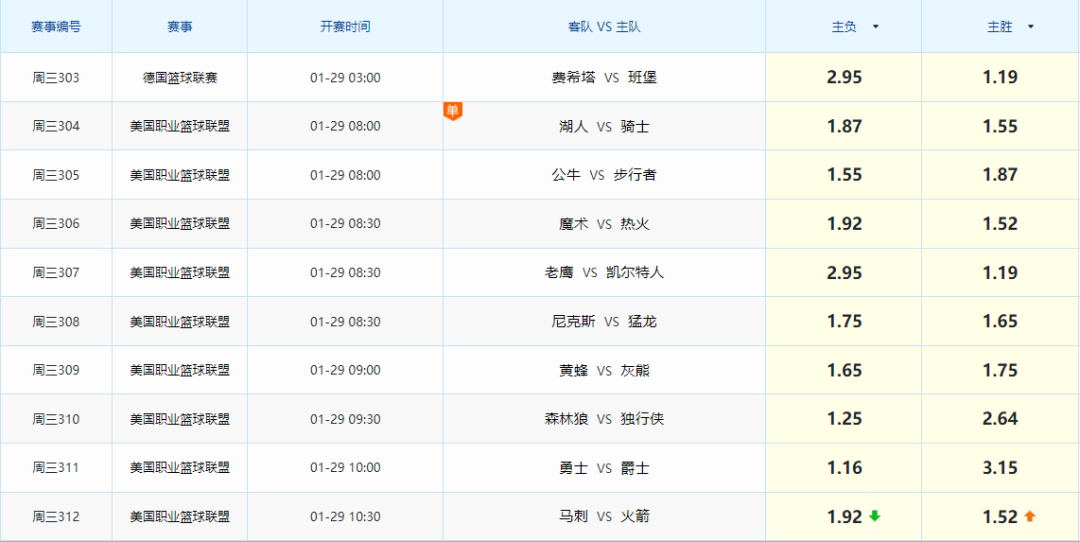1080x542 pixels.
Task: Click 01-29 08:00 in the 周三305 row
Action: tap(345, 176)
